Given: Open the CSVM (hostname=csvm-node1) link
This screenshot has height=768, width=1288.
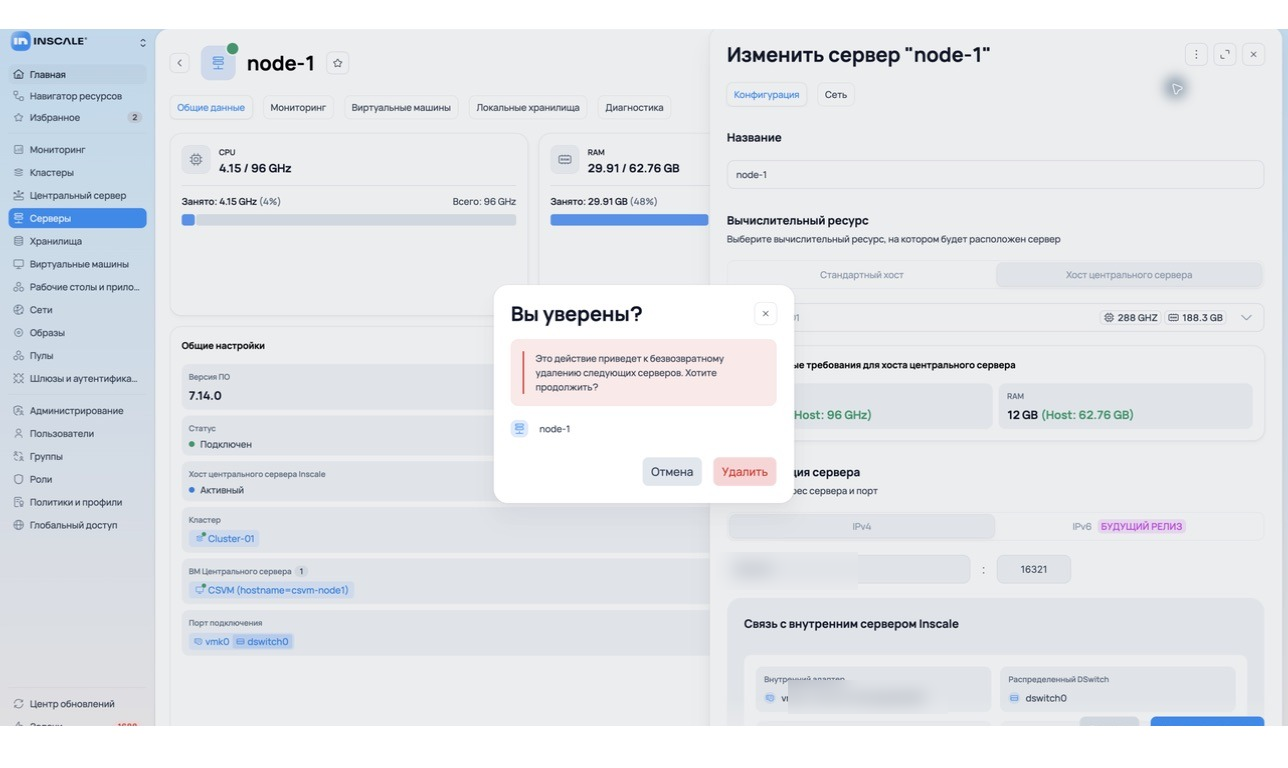Looking at the screenshot, I should point(271,590).
